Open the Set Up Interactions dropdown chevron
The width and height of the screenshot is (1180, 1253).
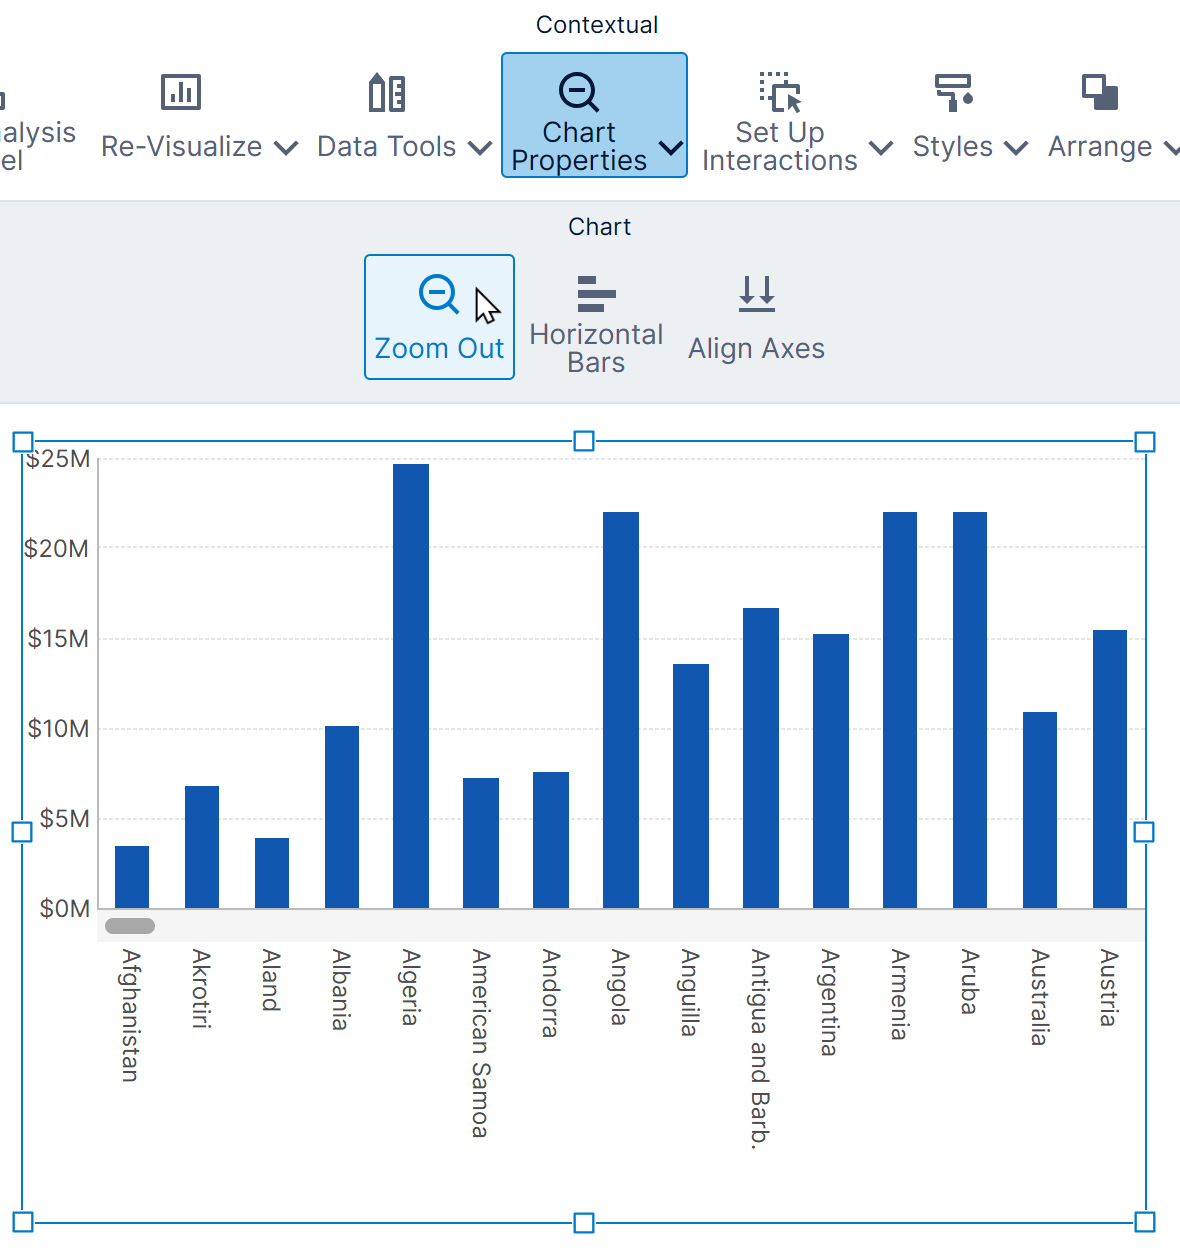coord(881,148)
